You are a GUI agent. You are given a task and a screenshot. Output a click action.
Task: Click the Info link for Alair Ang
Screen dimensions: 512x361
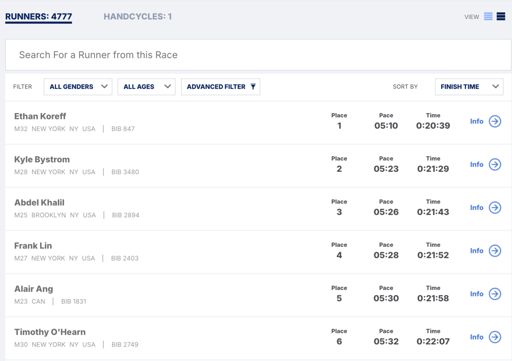[x=477, y=294]
